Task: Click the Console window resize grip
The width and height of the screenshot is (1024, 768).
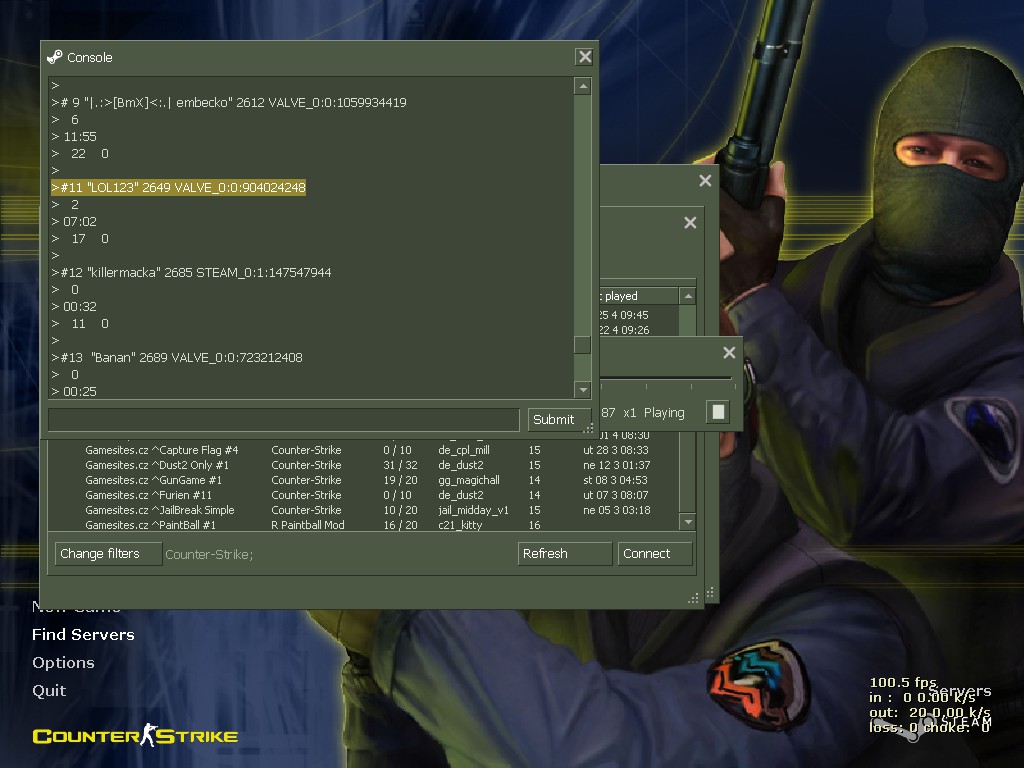Action: (x=588, y=428)
